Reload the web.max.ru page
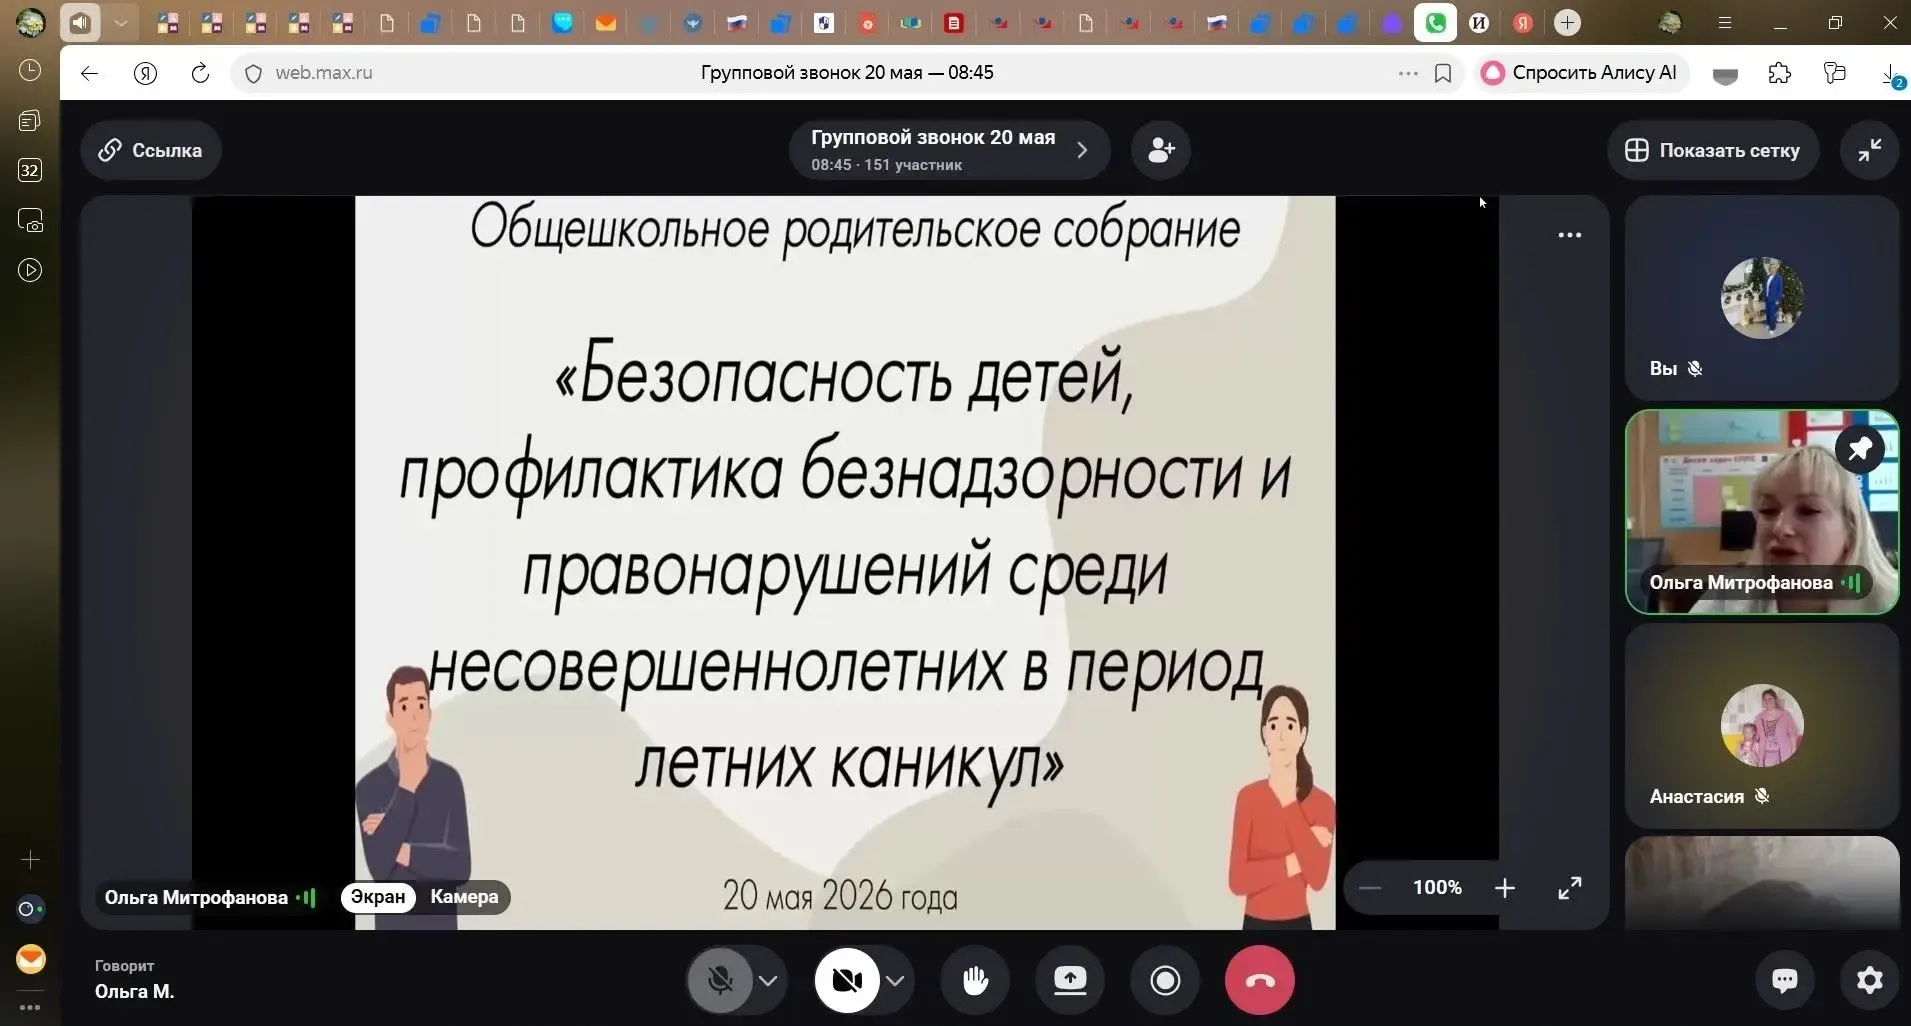Image resolution: width=1911 pixels, height=1026 pixels. click(x=200, y=73)
